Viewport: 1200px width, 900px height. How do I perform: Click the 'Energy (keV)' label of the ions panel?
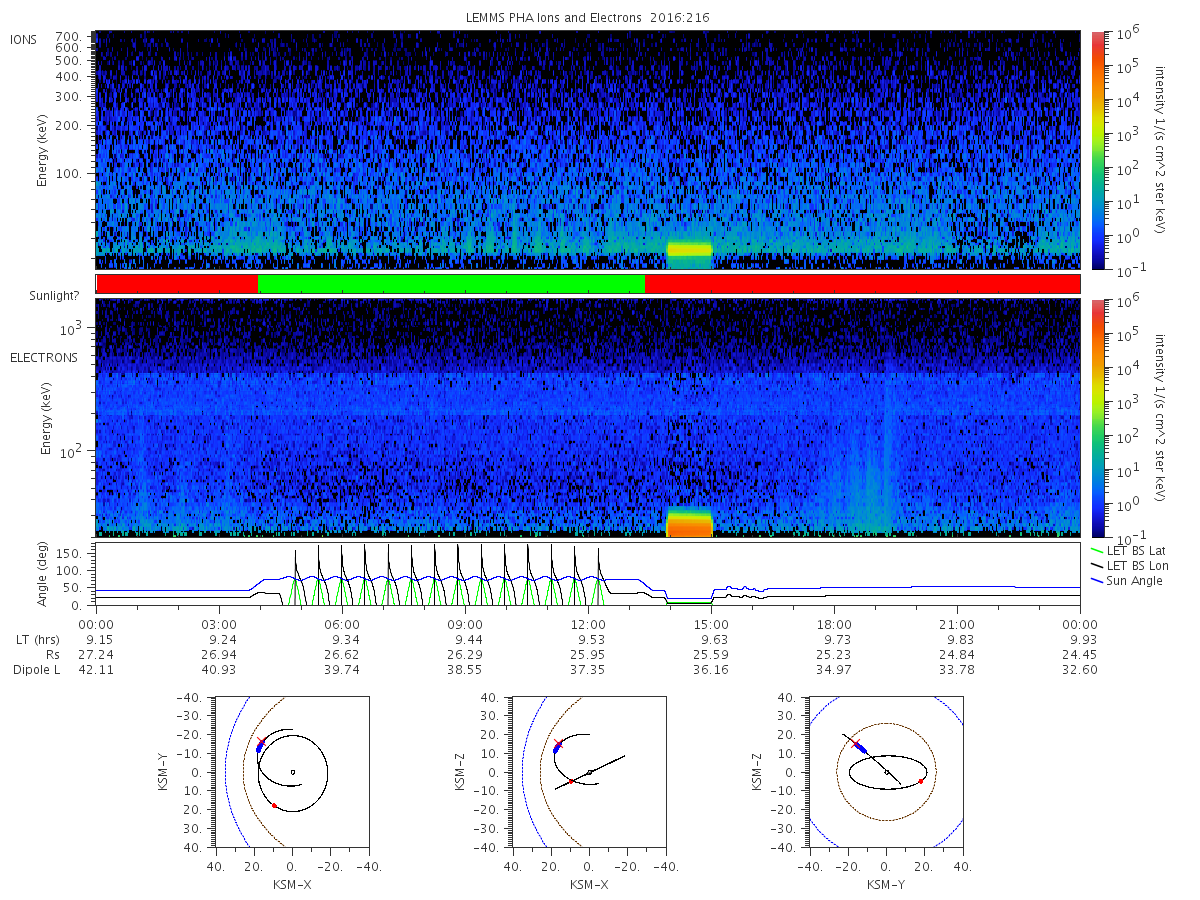tap(44, 150)
